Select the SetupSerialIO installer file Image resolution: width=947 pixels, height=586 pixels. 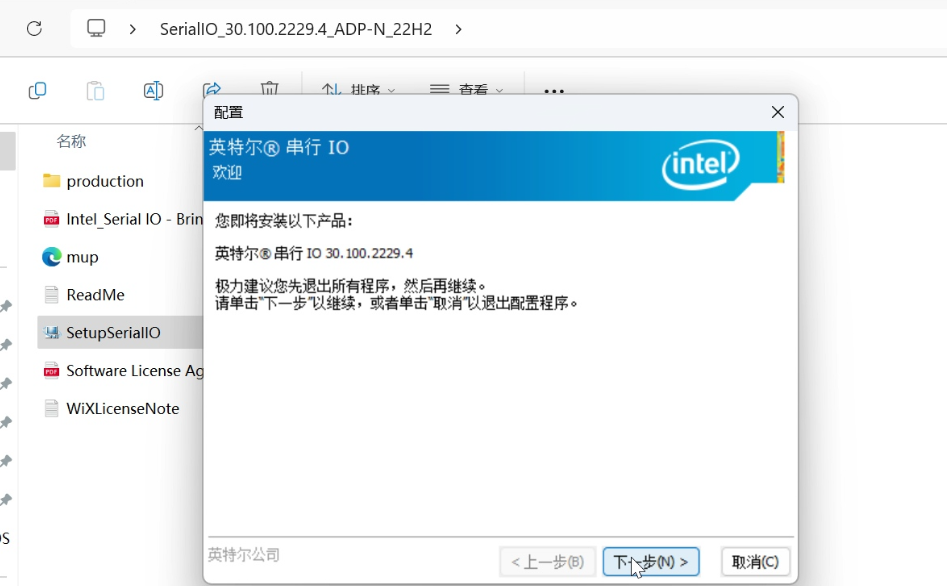click(x=112, y=333)
